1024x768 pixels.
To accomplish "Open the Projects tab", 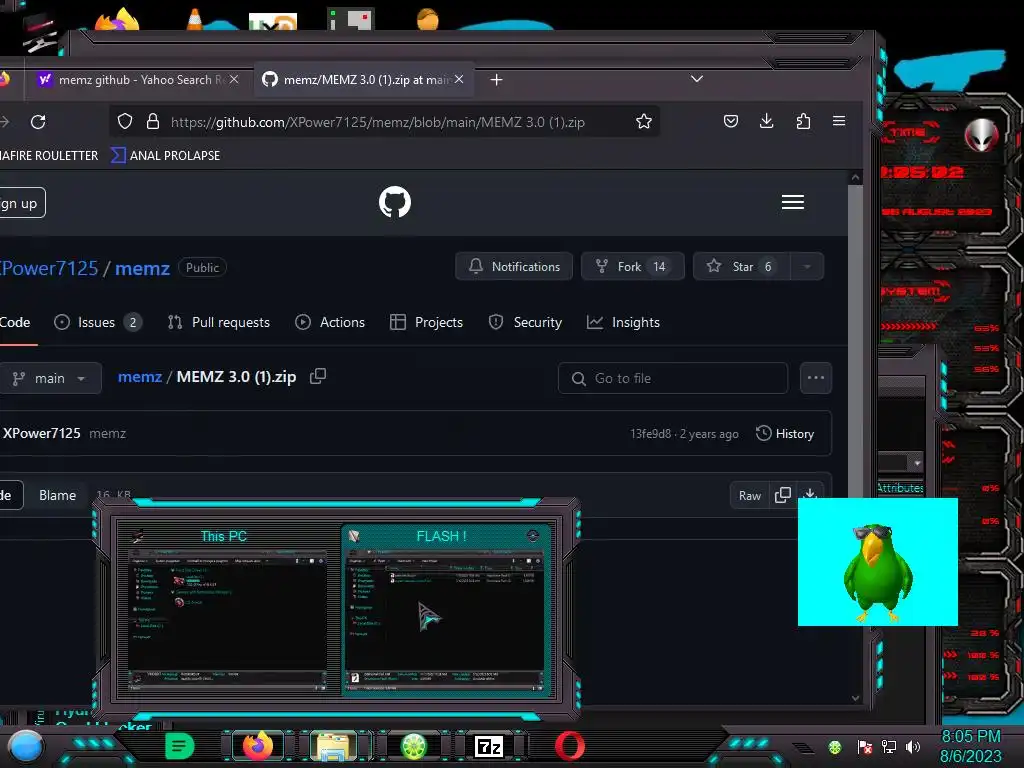I will click(x=426, y=323).
